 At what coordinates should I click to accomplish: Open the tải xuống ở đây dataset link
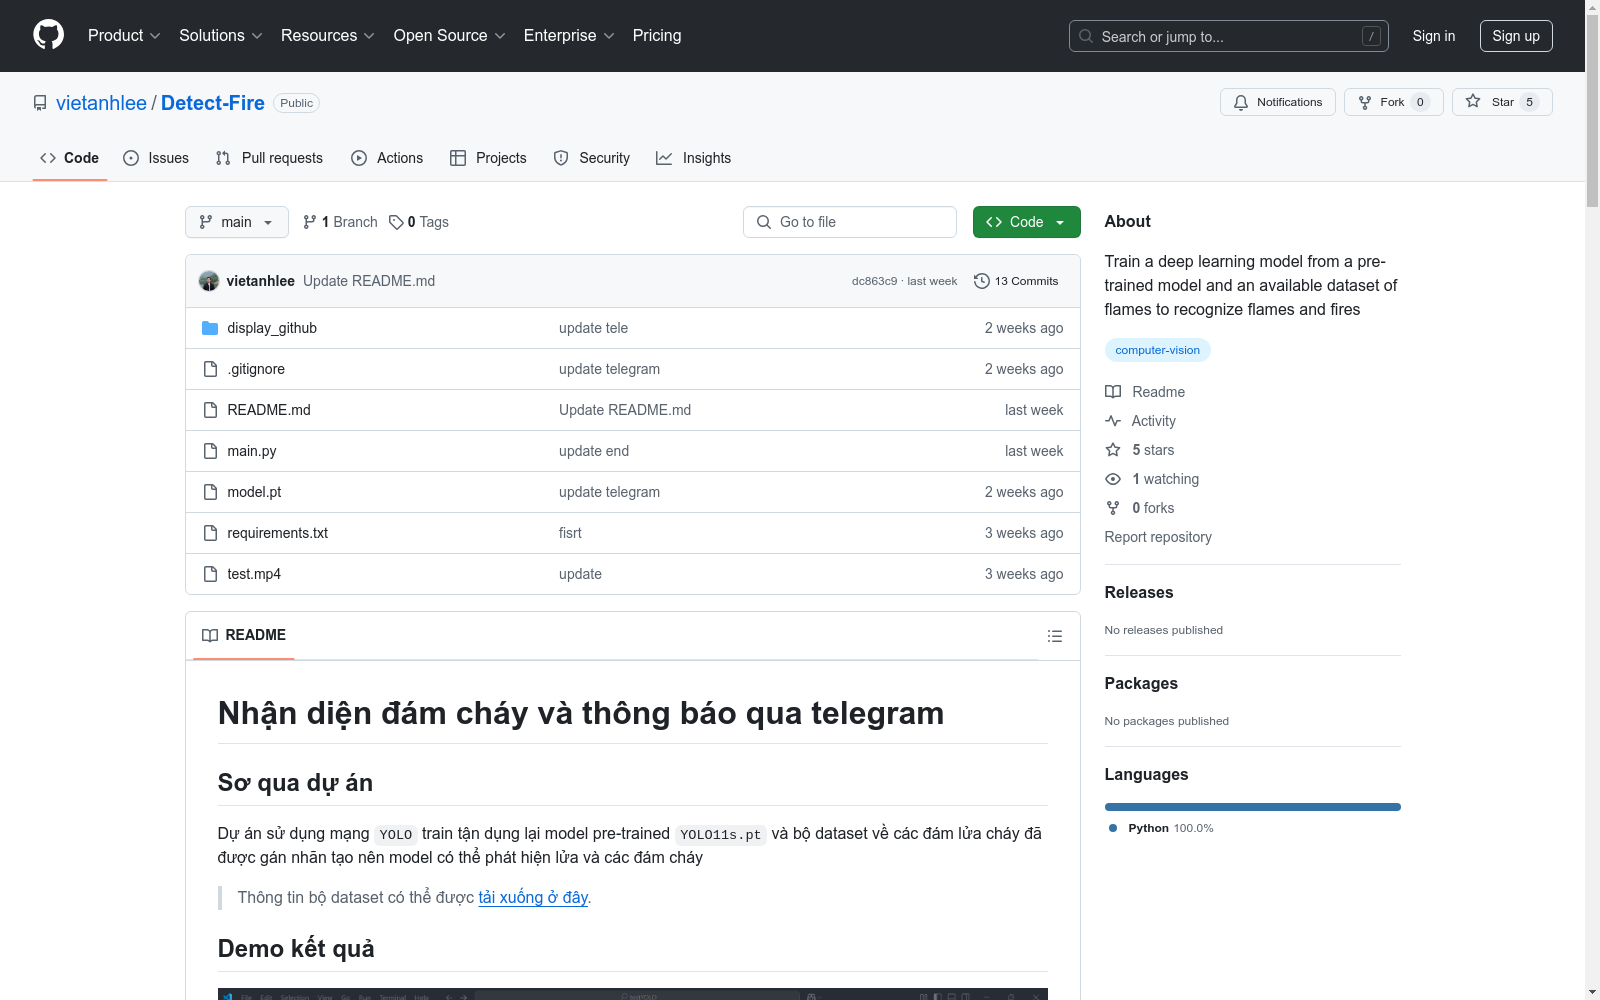[533, 897]
